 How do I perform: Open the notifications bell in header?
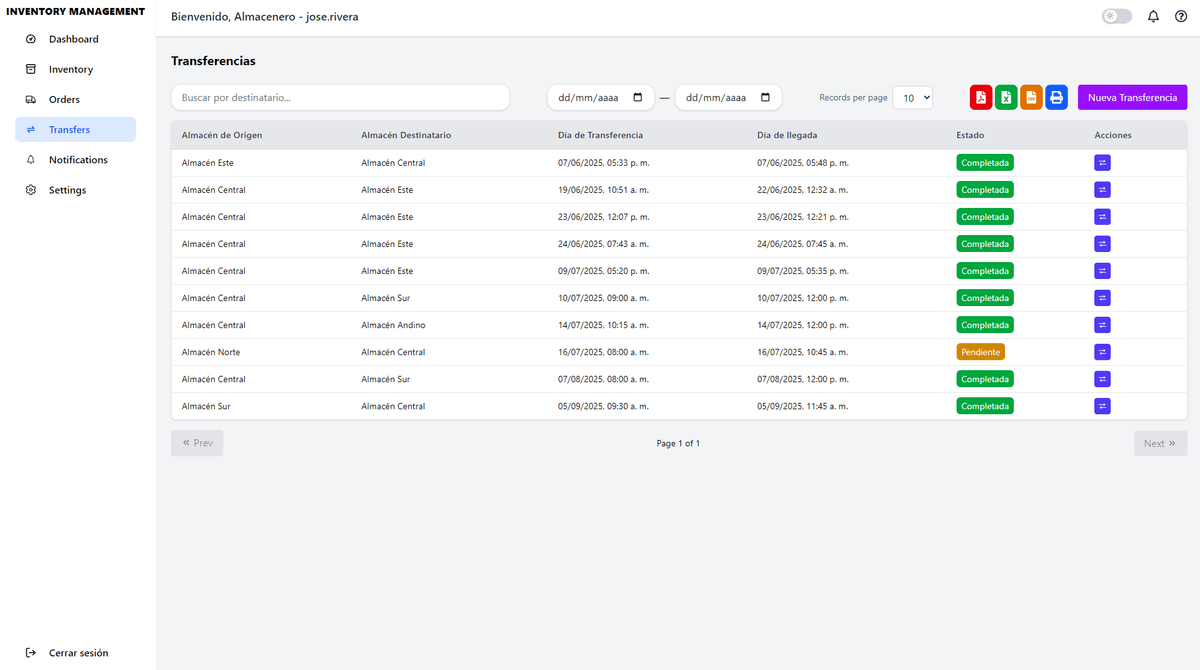(x=1153, y=16)
